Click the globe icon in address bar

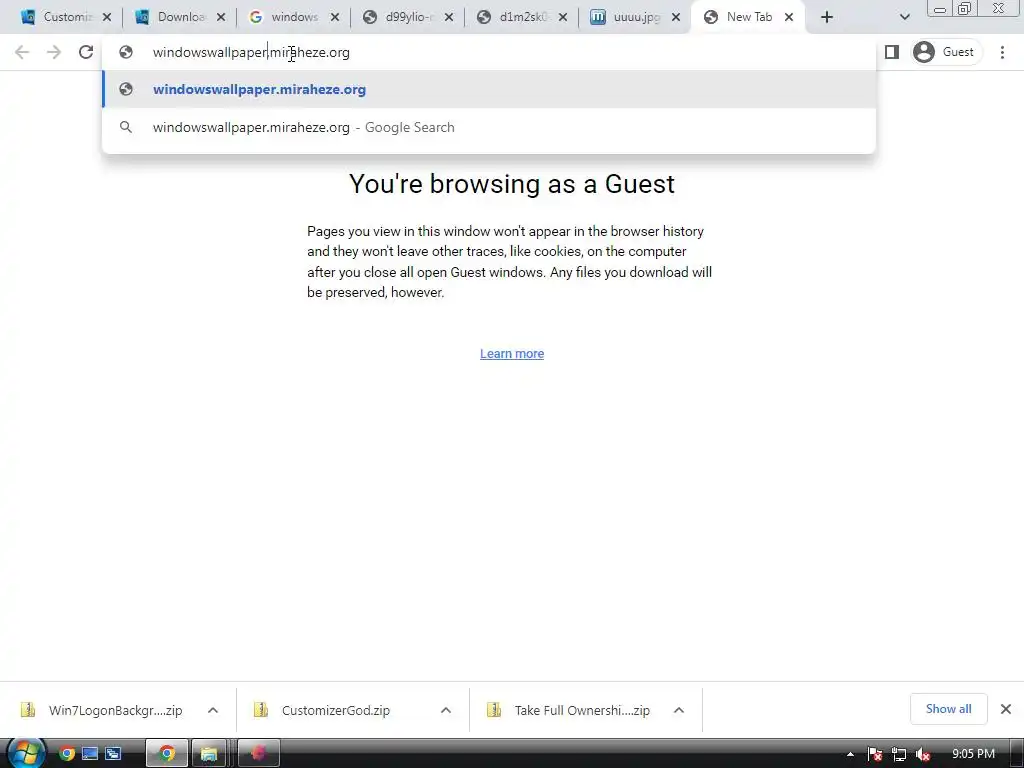(126, 52)
